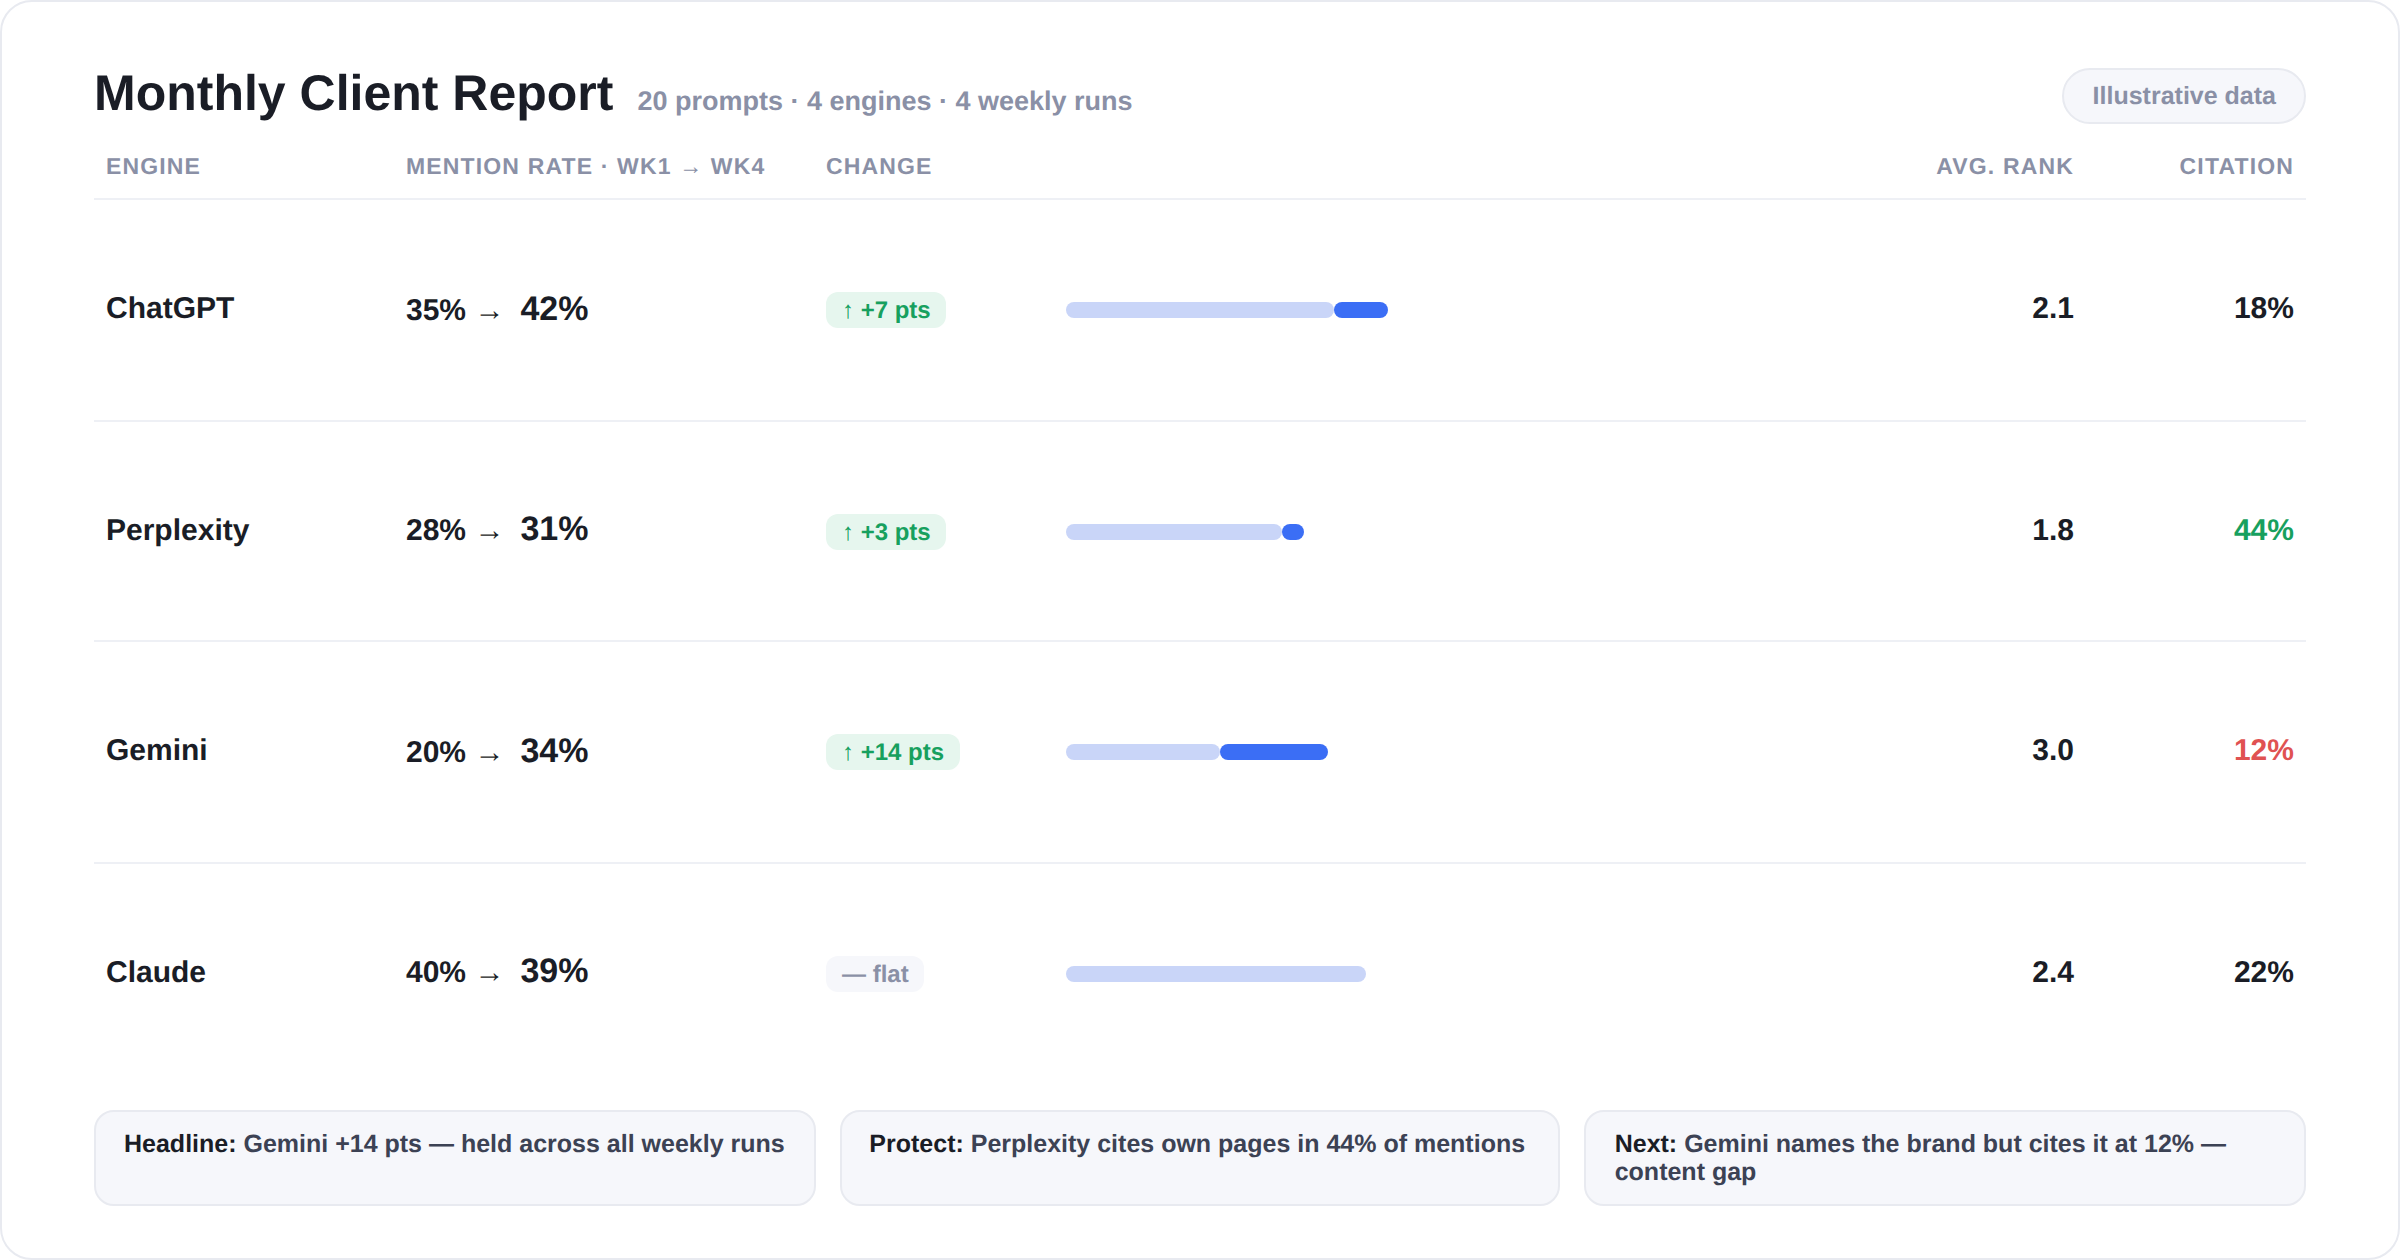Click the +7 pts change badge

[885, 310]
